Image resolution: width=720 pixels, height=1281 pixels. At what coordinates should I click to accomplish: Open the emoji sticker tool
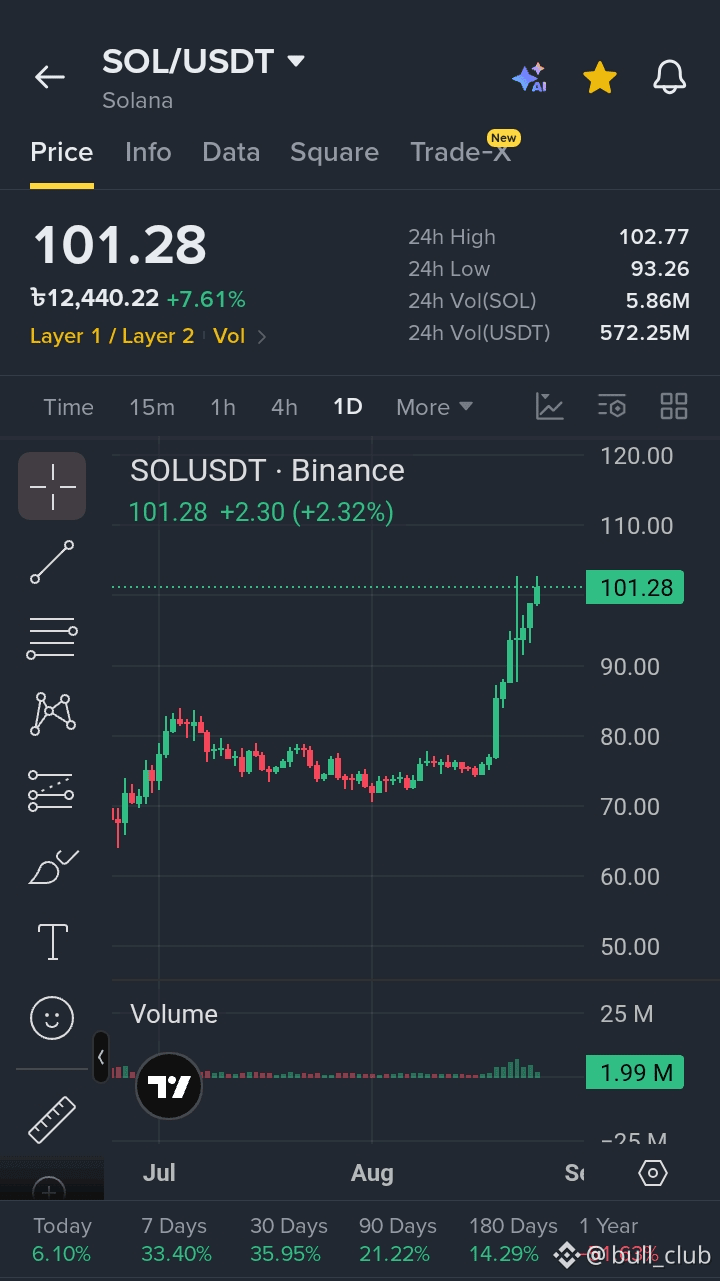pyautogui.click(x=52, y=1018)
